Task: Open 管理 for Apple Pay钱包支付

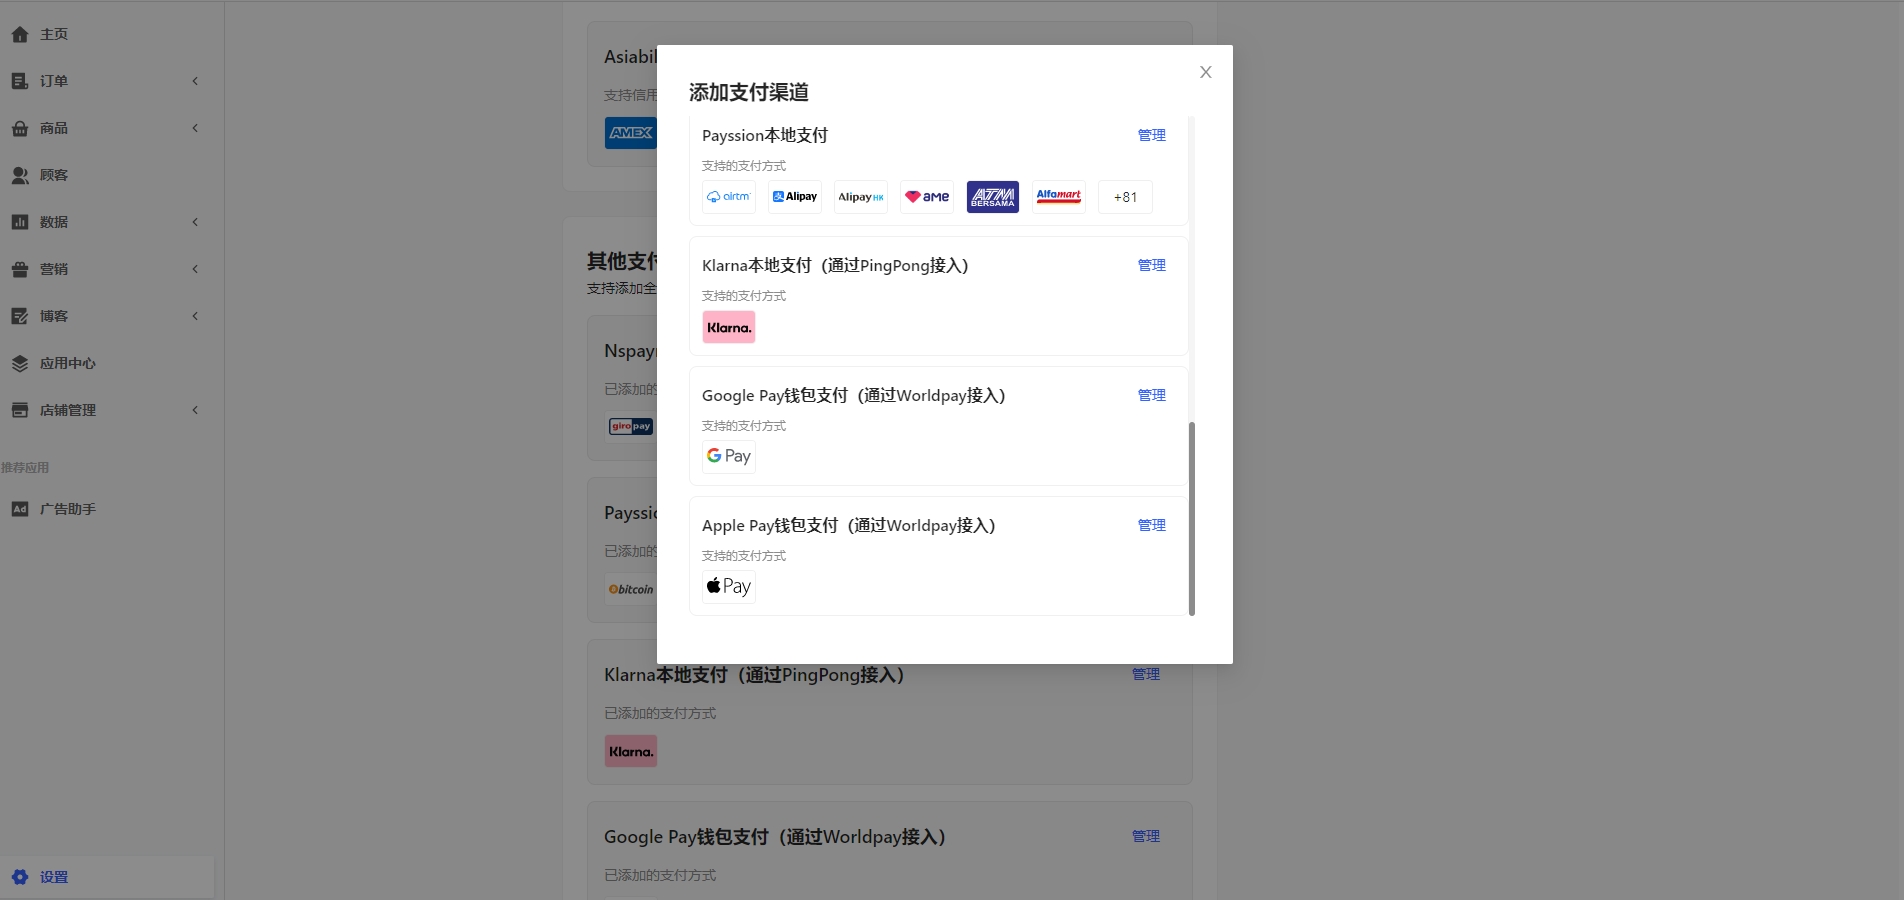Action: [x=1152, y=525]
